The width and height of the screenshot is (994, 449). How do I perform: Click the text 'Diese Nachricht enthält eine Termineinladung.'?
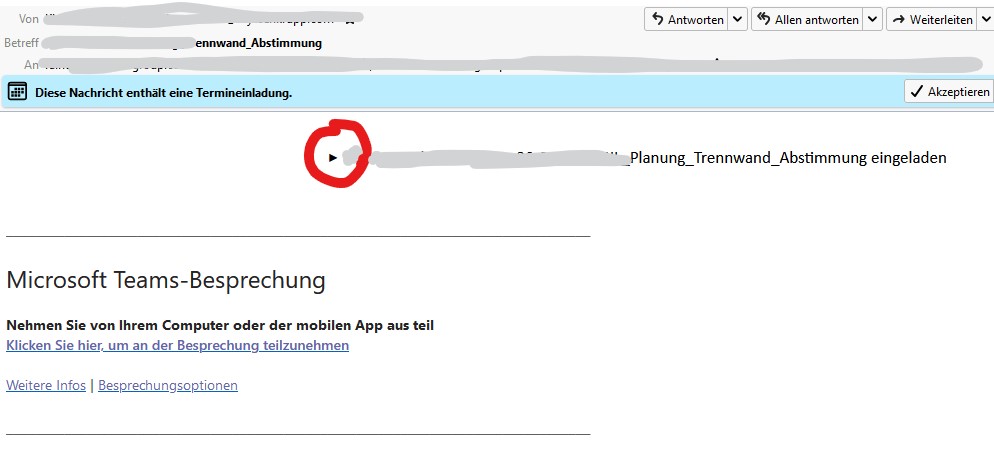(x=164, y=93)
